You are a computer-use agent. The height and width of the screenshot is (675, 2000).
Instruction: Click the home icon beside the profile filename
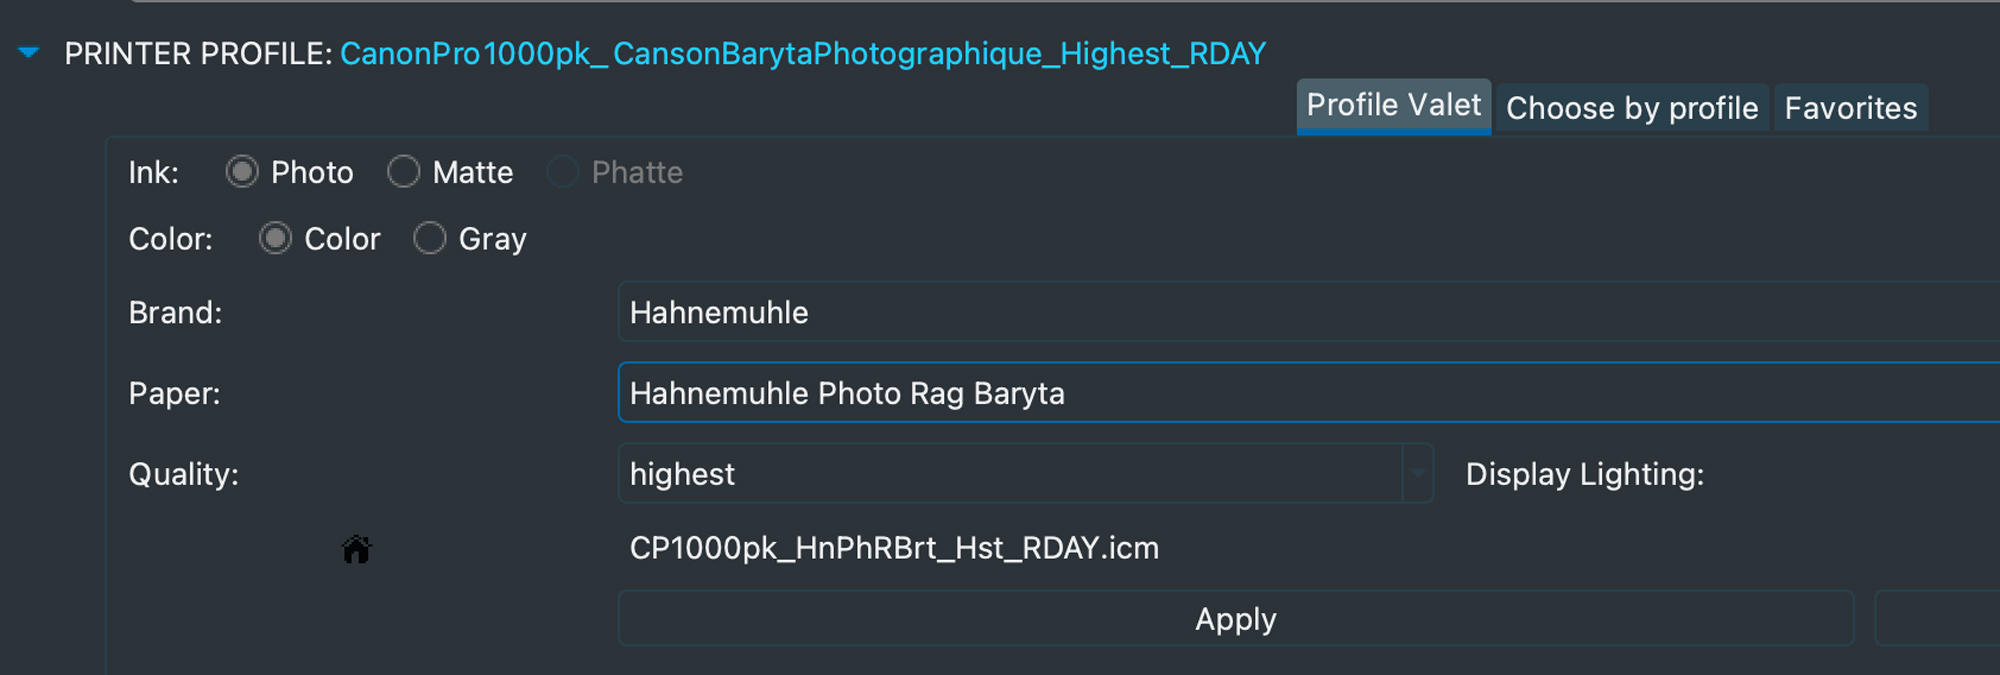point(356,549)
